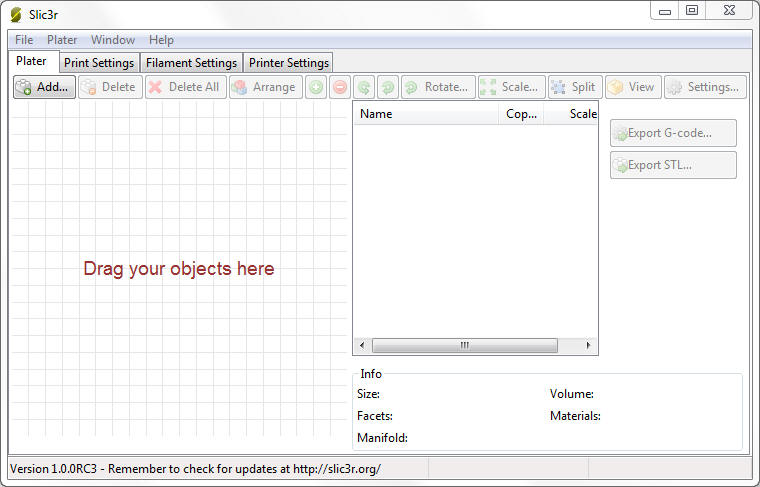Minimize the Slic3r window
760x487 pixels.
point(665,11)
